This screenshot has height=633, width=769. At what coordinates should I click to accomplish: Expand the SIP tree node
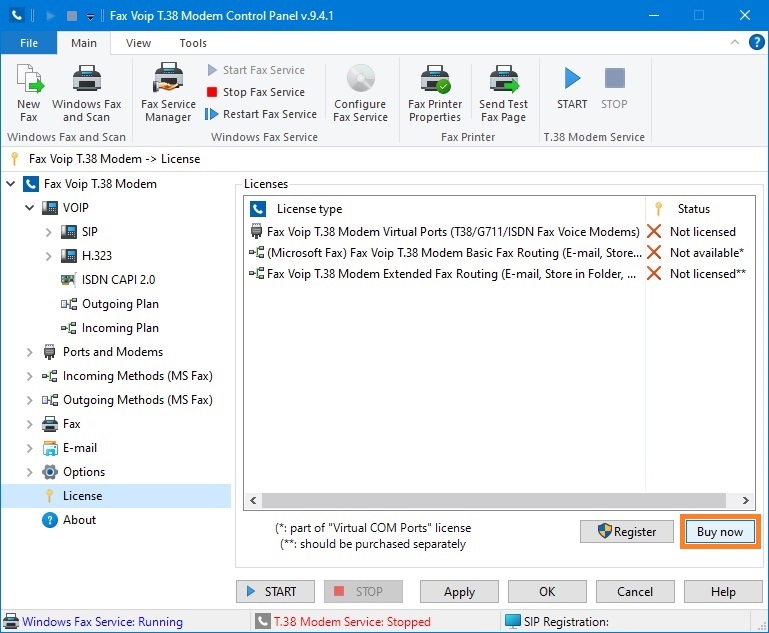tap(49, 232)
